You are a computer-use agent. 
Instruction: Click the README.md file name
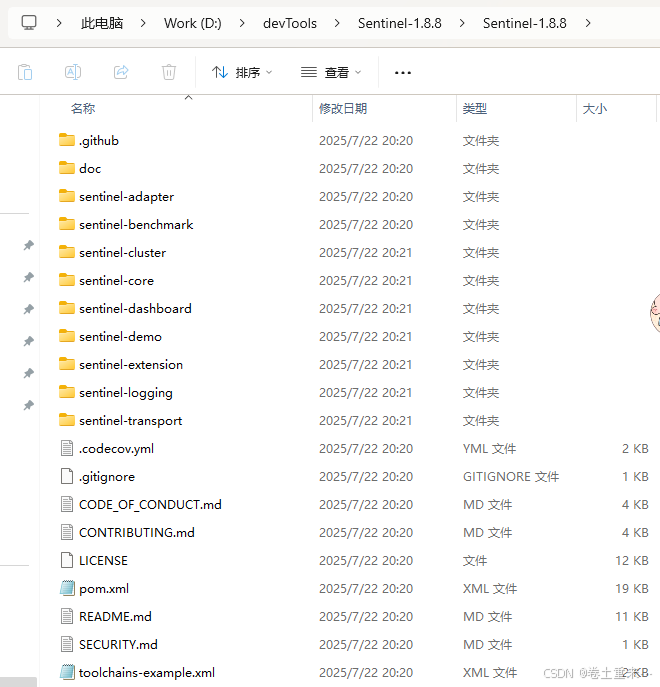(x=115, y=617)
